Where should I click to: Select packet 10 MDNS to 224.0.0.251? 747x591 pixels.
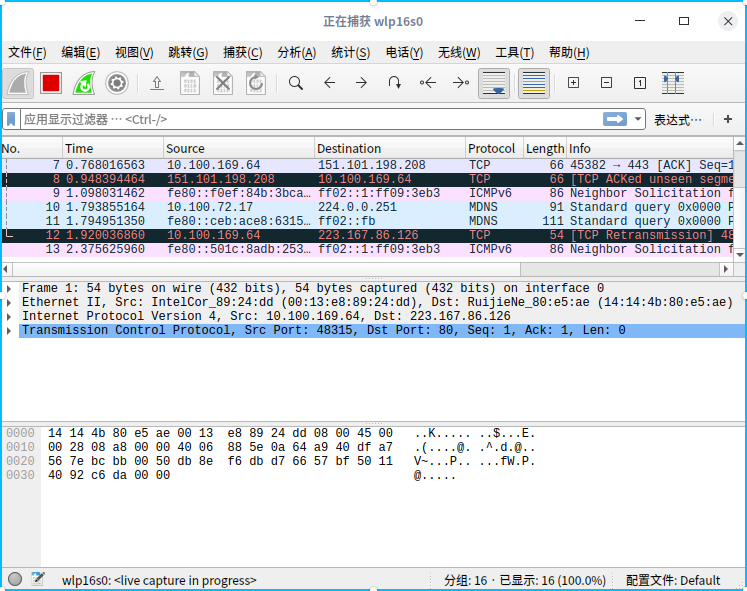click(x=367, y=207)
